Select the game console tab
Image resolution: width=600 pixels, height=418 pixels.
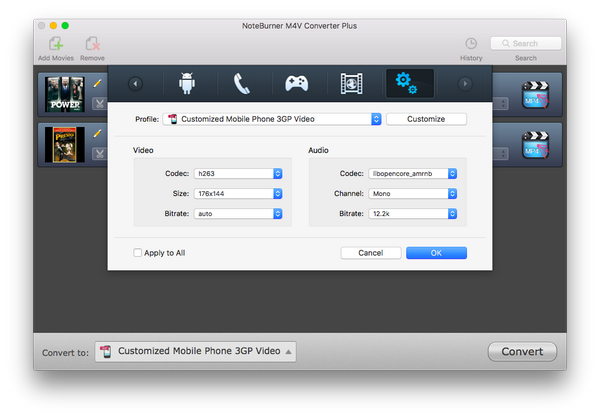[297, 83]
